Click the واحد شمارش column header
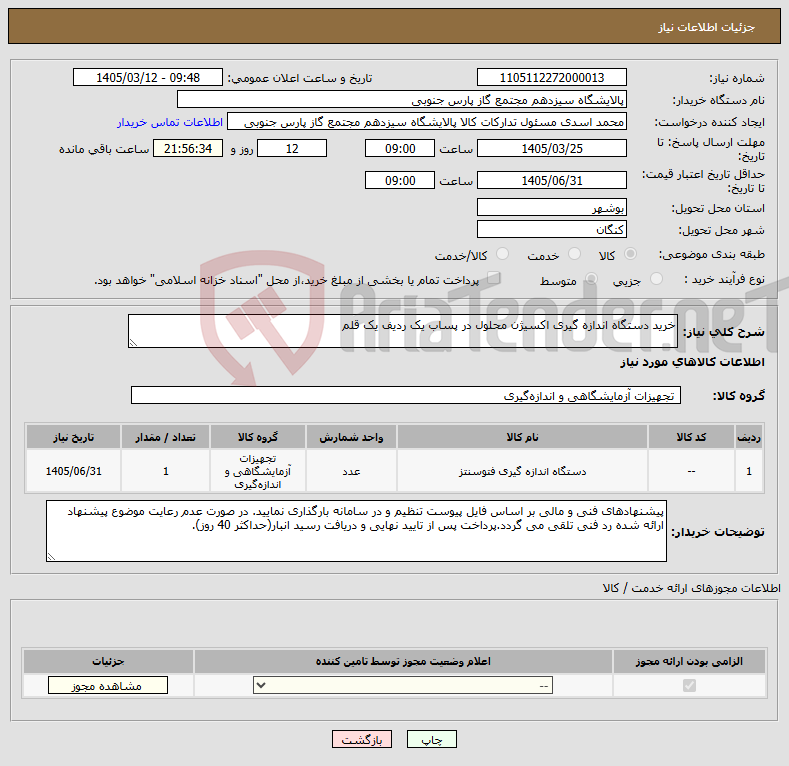Image resolution: width=789 pixels, height=766 pixels. tap(351, 437)
